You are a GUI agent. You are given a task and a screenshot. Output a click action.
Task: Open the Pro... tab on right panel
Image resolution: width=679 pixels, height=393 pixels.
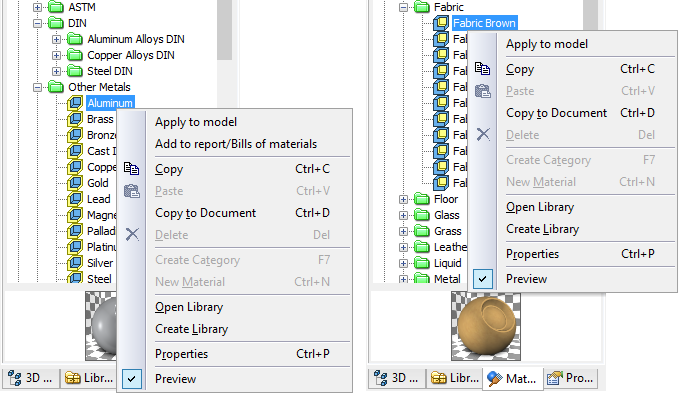[x=571, y=379]
